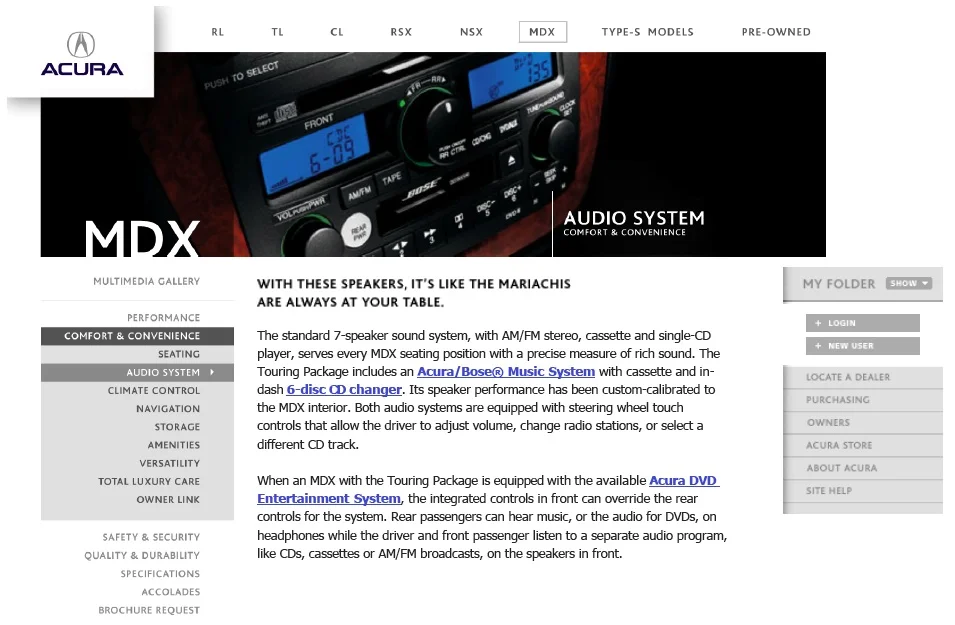Open Type-S Models page
This screenshot has height=625, width=955.
coord(647,32)
